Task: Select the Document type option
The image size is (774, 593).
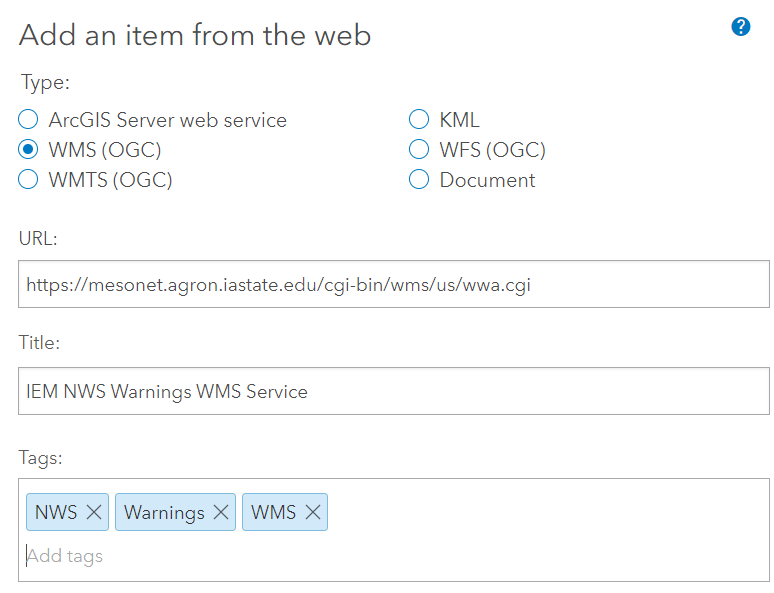Action: point(419,180)
